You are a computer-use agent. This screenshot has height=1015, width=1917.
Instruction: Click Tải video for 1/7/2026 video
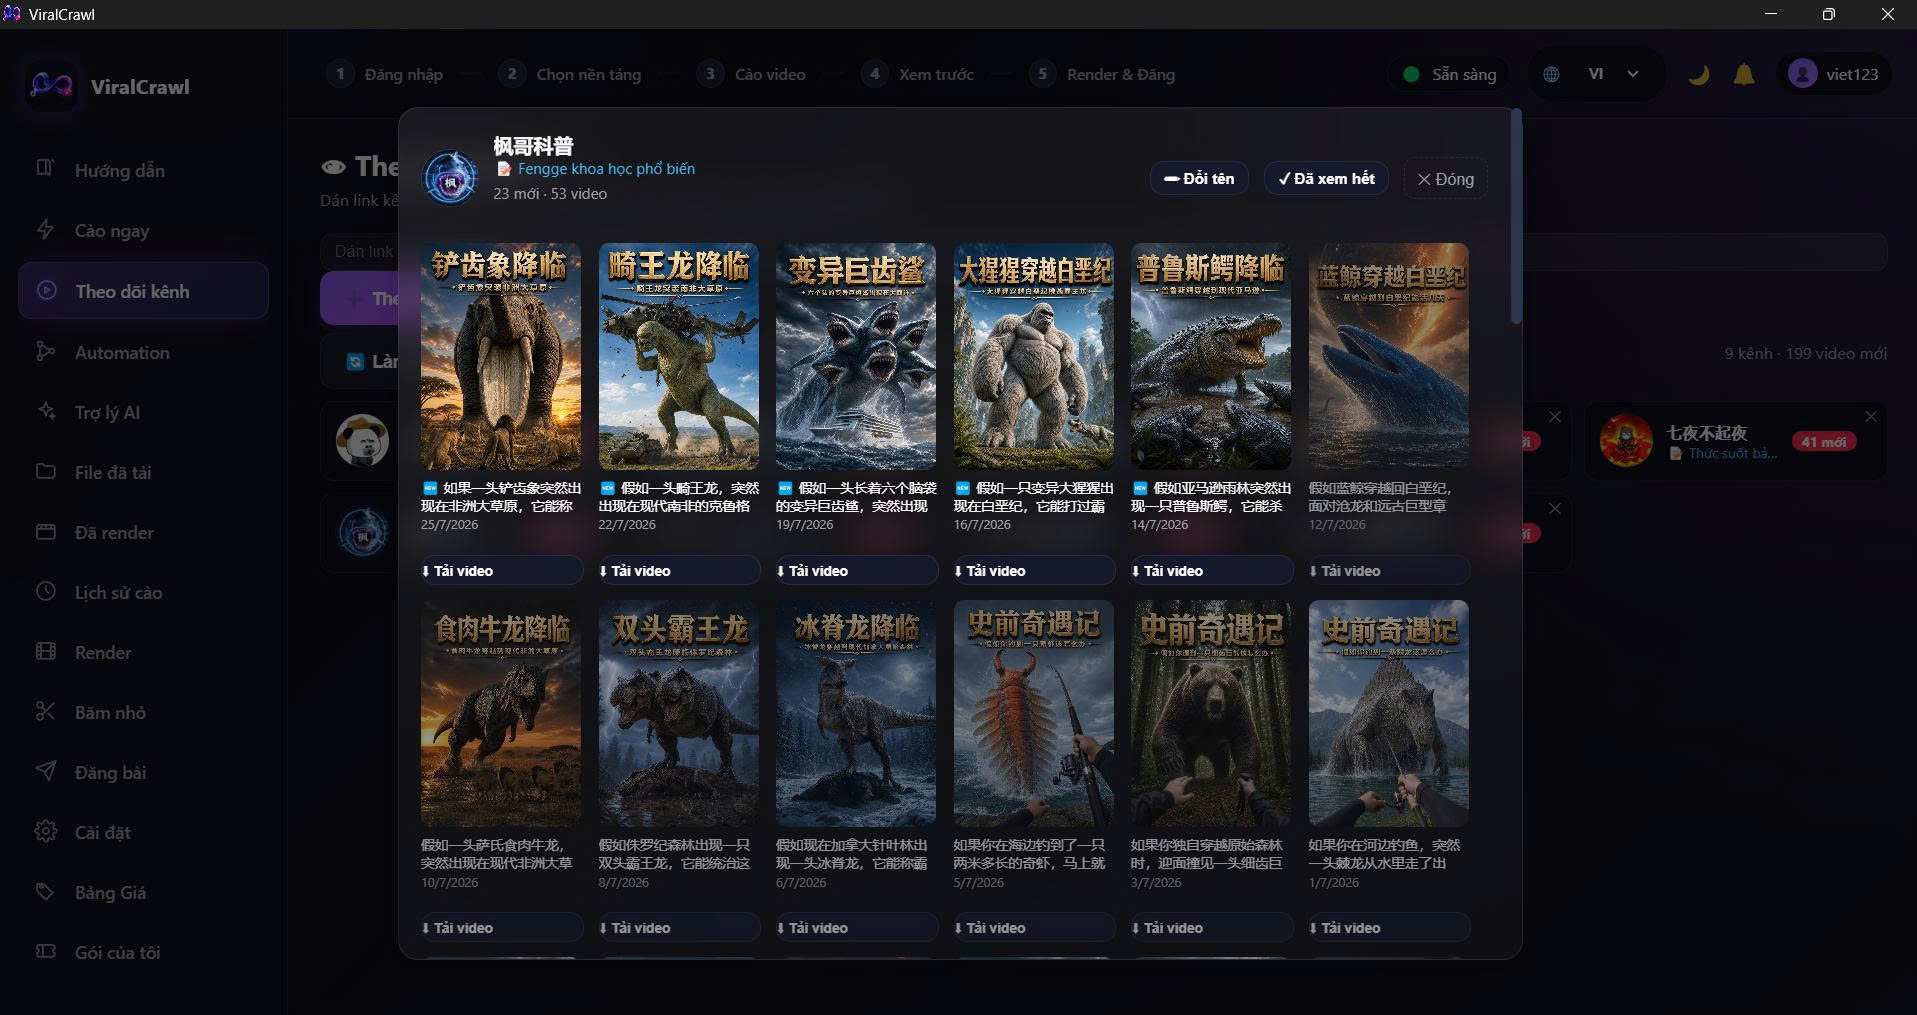pyautogui.click(x=1389, y=927)
